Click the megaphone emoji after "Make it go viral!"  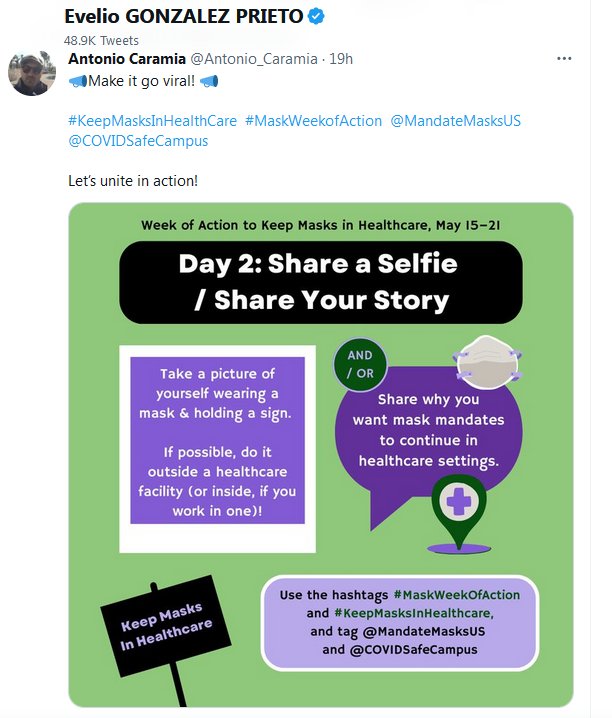(209, 81)
